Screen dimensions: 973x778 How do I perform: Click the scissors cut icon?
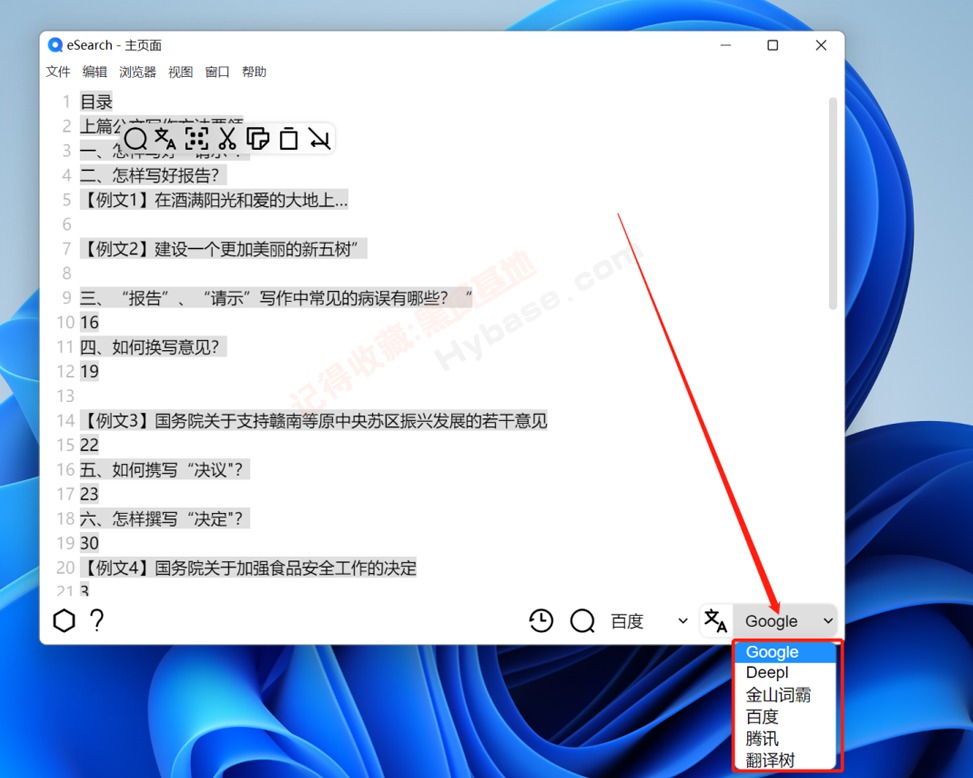227,138
